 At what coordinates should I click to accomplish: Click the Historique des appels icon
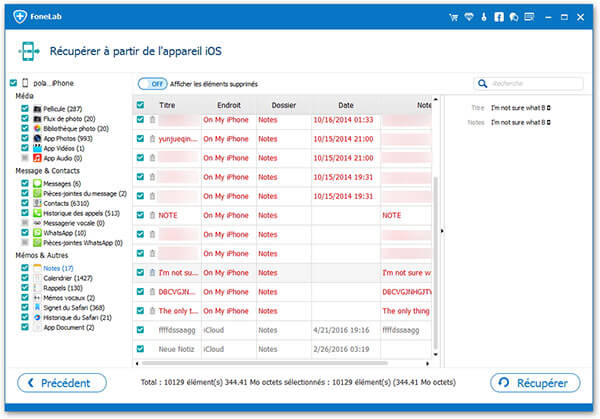pyautogui.click(x=37, y=212)
